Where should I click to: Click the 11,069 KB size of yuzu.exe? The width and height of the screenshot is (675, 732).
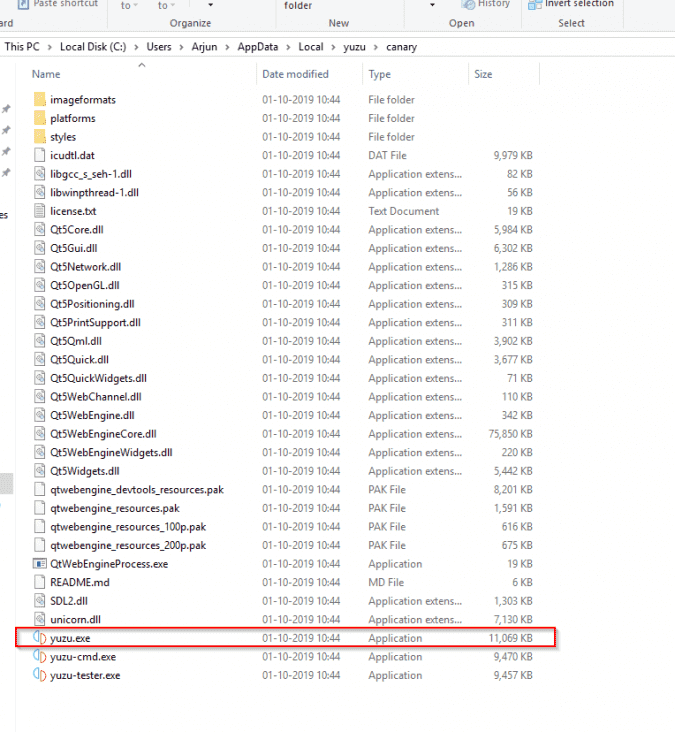pyautogui.click(x=510, y=638)
